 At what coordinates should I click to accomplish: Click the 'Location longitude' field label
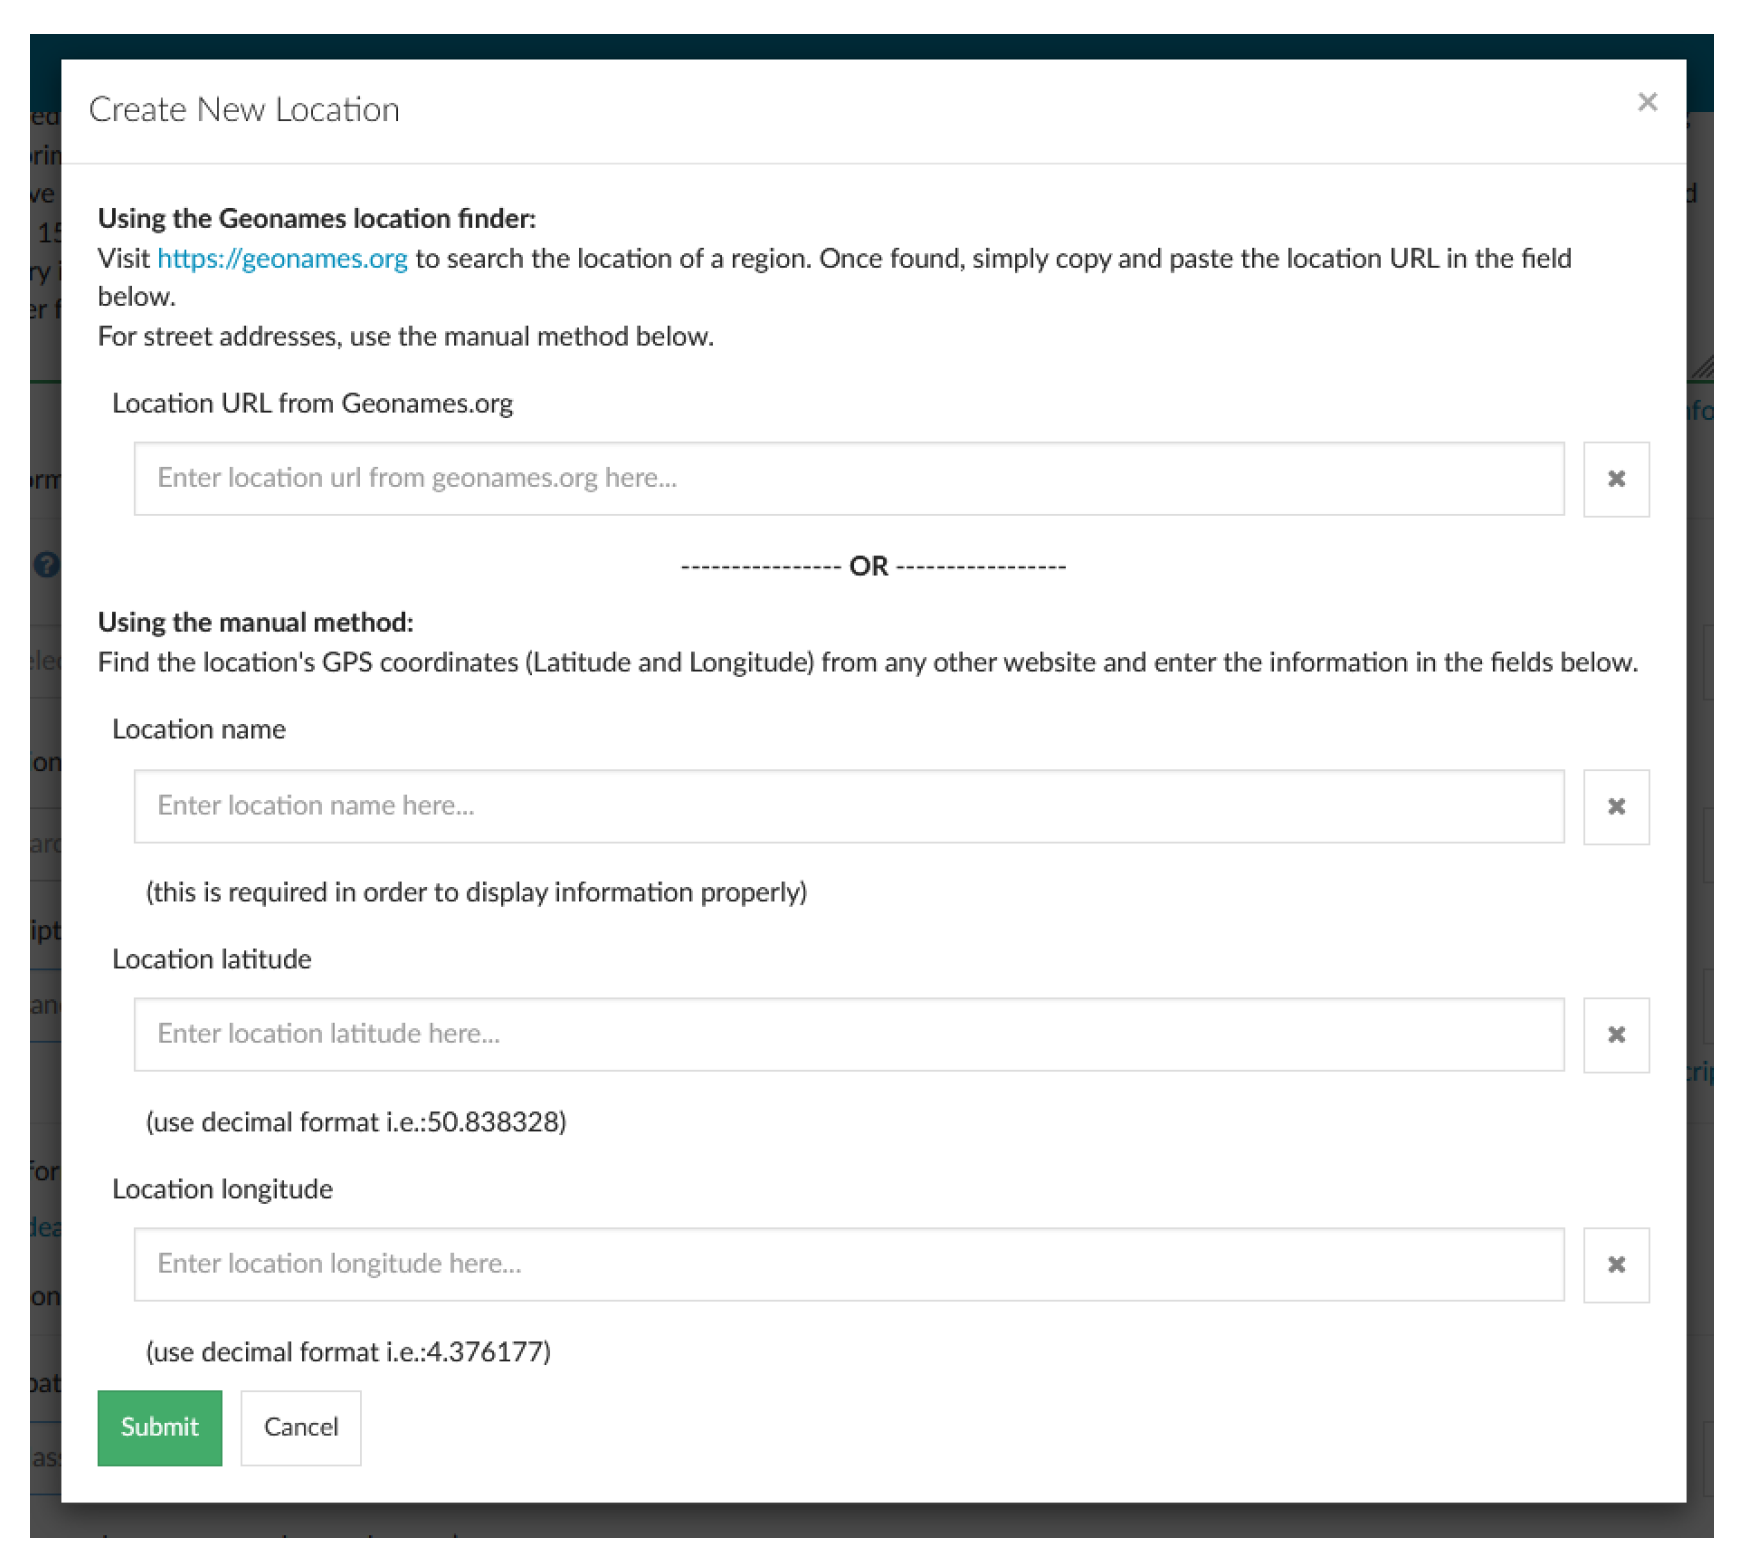pyautogui.click(x=222, y=1189)
